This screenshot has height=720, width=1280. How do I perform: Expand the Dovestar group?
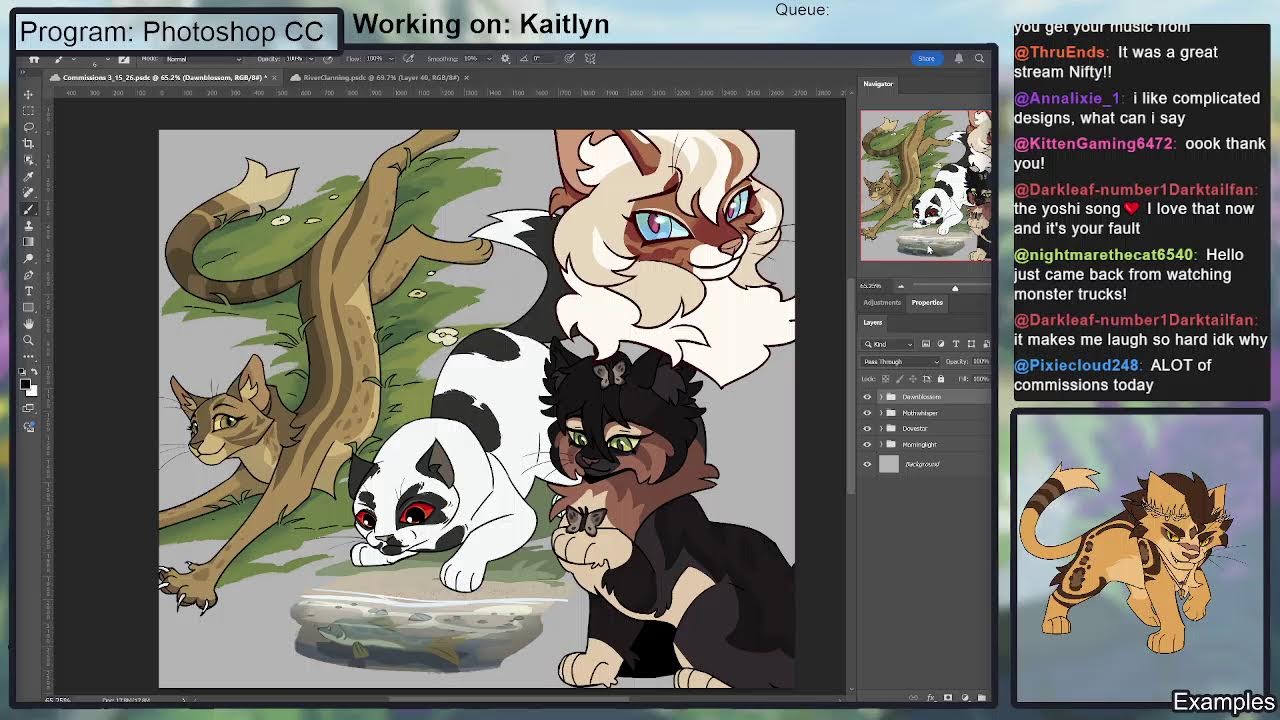coord(881,428)
